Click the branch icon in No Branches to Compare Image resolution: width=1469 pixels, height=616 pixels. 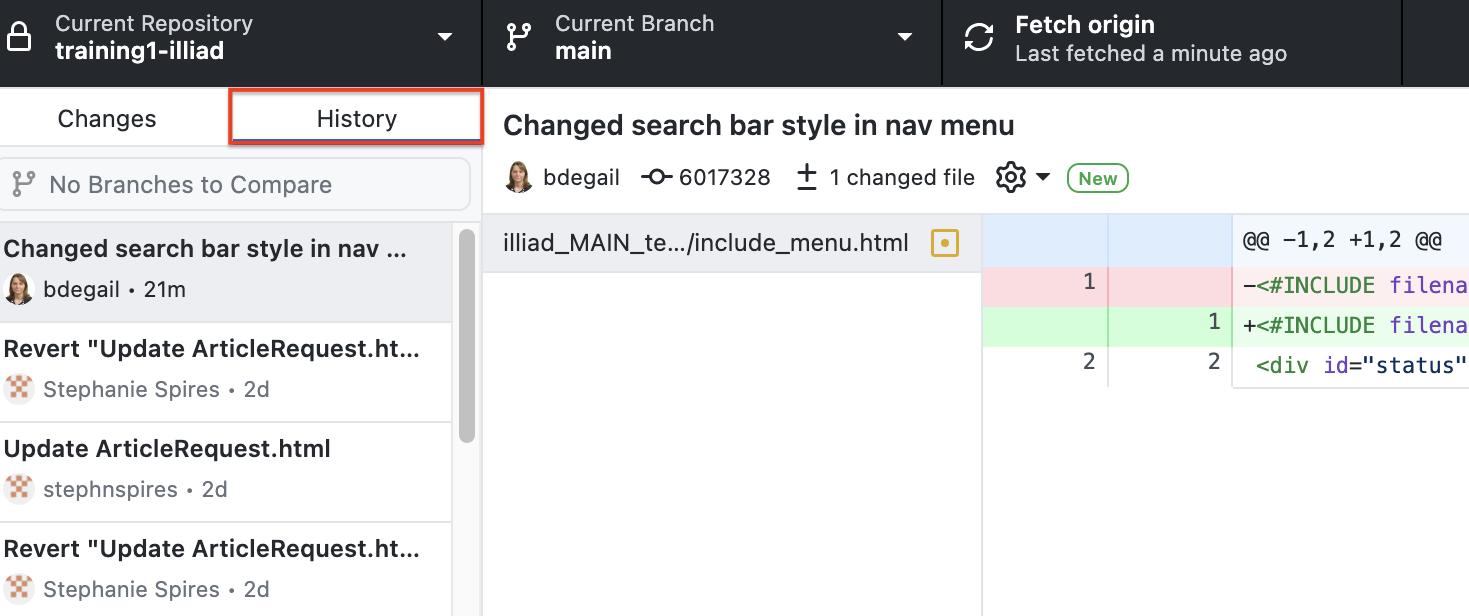24,184
